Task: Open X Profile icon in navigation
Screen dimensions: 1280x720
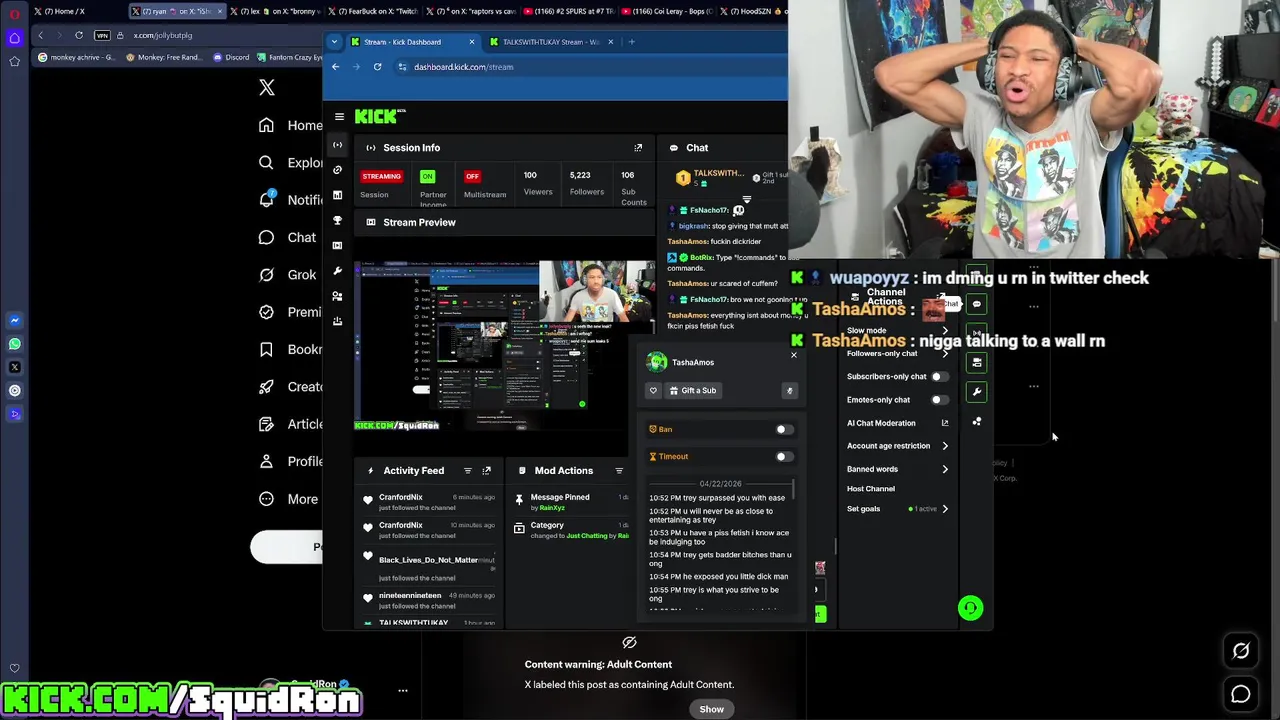Action: [x=266, y=461]
